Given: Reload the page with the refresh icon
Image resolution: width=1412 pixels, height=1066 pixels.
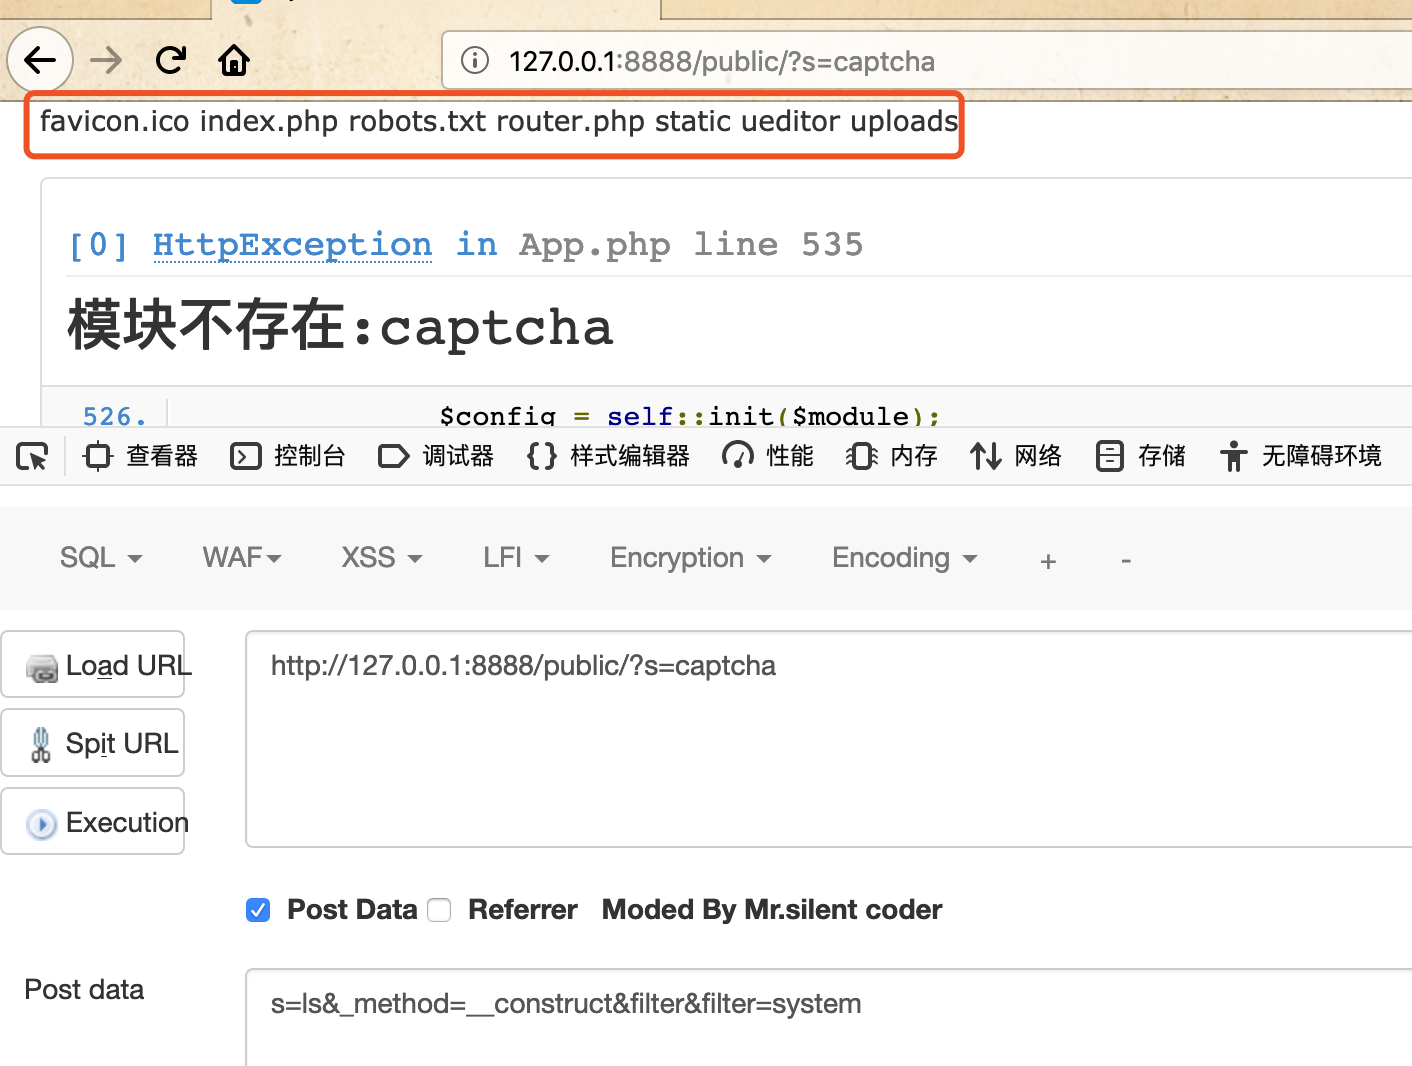Looking at the screenshot, I should (x=171, y=61).
